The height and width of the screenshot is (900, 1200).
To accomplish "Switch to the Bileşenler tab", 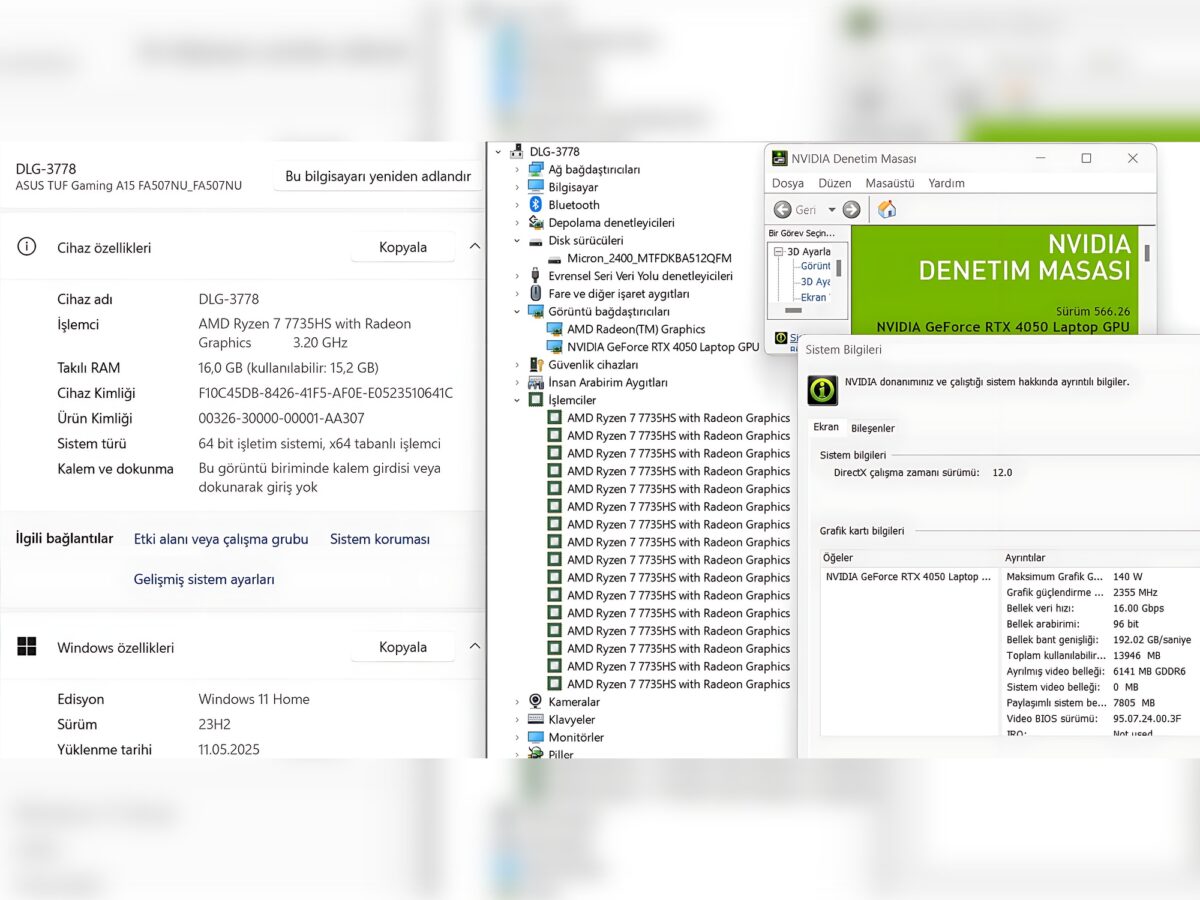I will [873, 428].
